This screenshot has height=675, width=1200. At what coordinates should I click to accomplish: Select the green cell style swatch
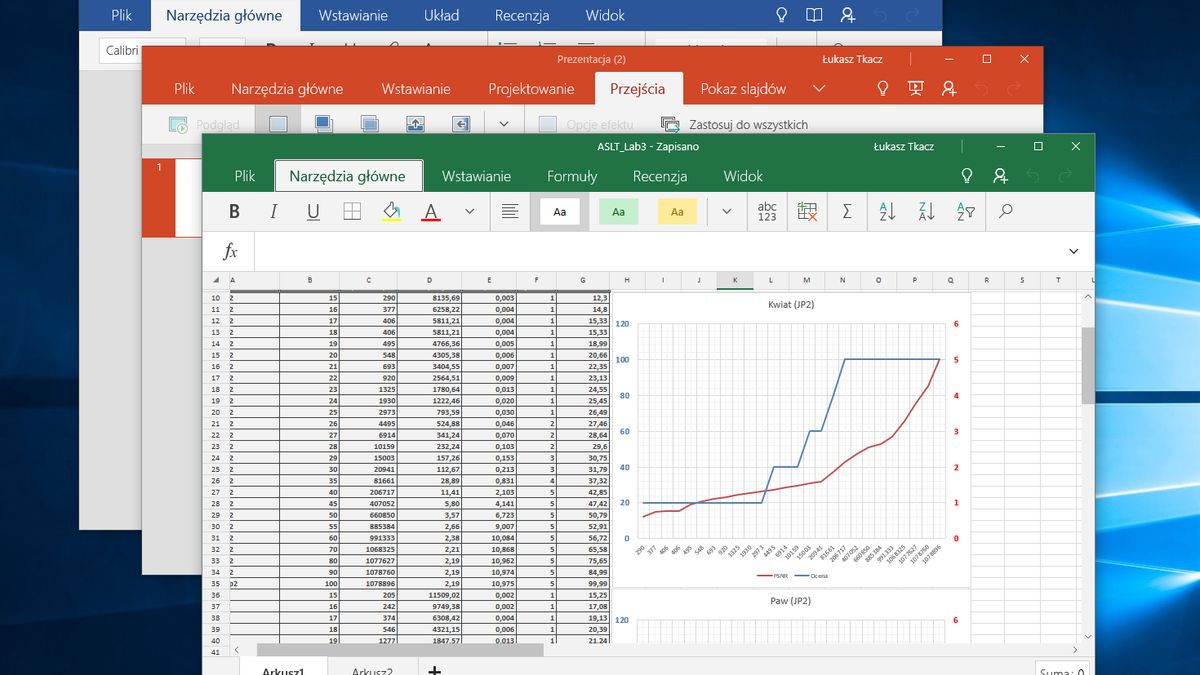[619, 211]
